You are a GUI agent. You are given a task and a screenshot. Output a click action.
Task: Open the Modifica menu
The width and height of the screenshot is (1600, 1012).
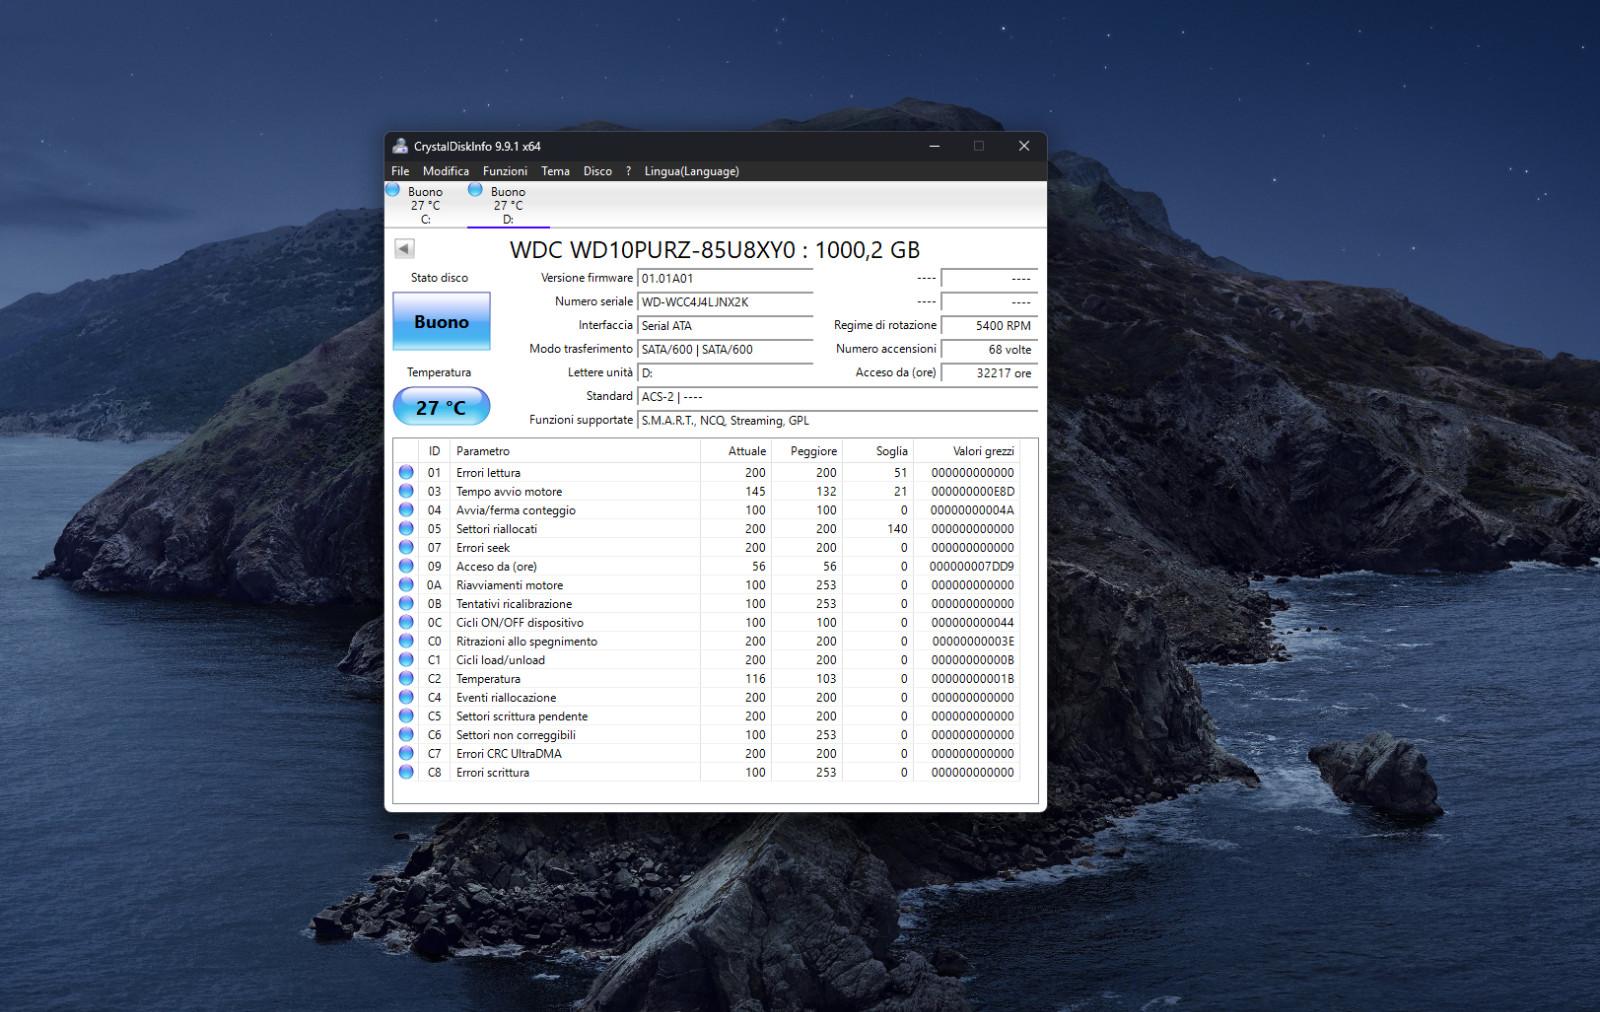point(446,171)
